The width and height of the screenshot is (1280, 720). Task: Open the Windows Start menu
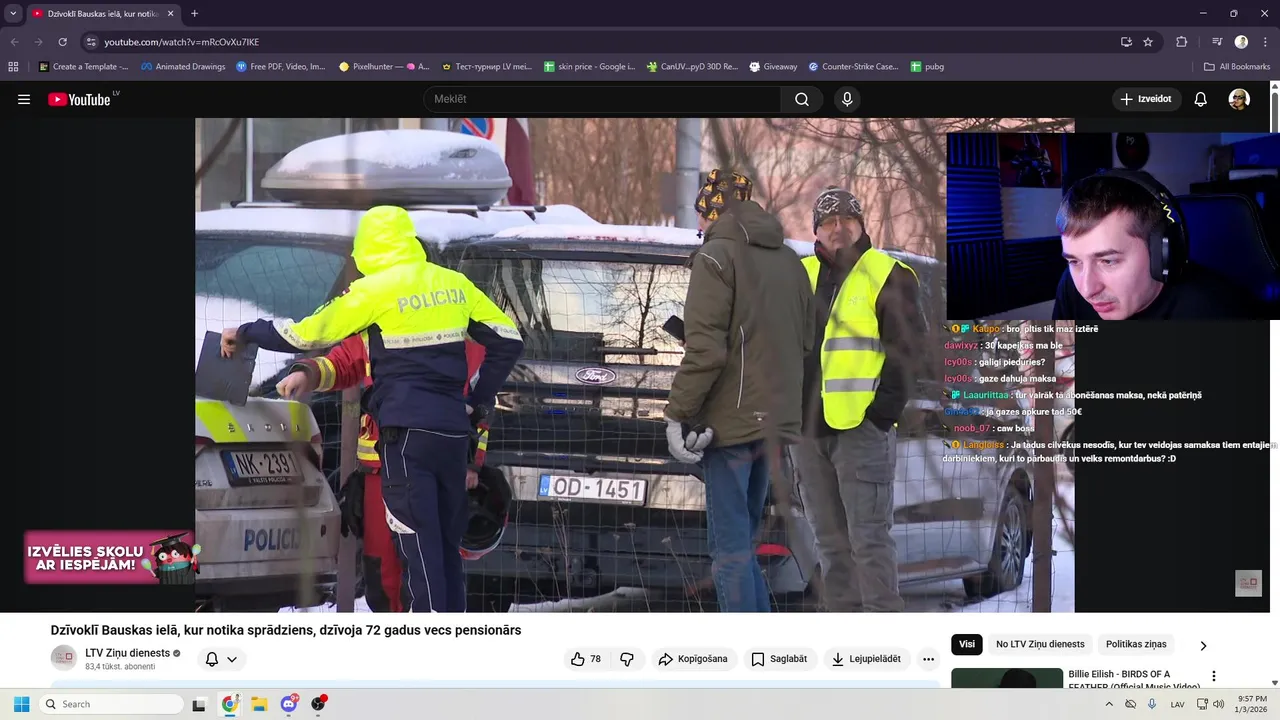click(x=21, y=704)
